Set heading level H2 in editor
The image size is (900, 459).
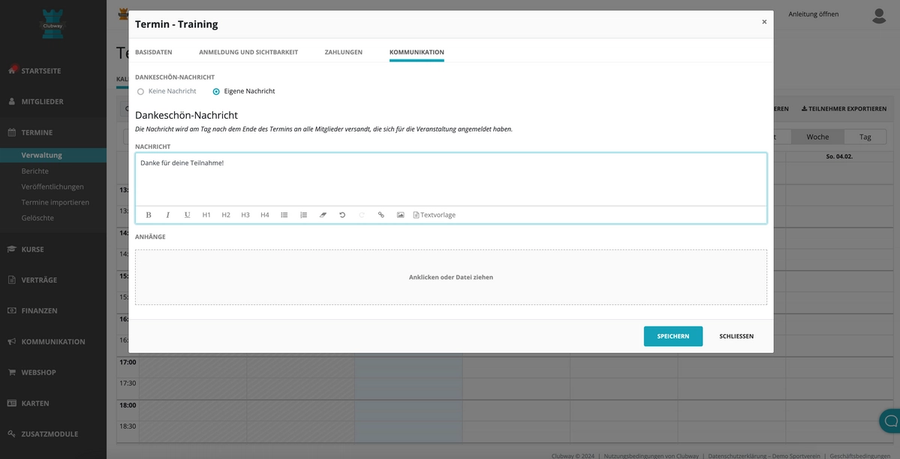point(226,215)
